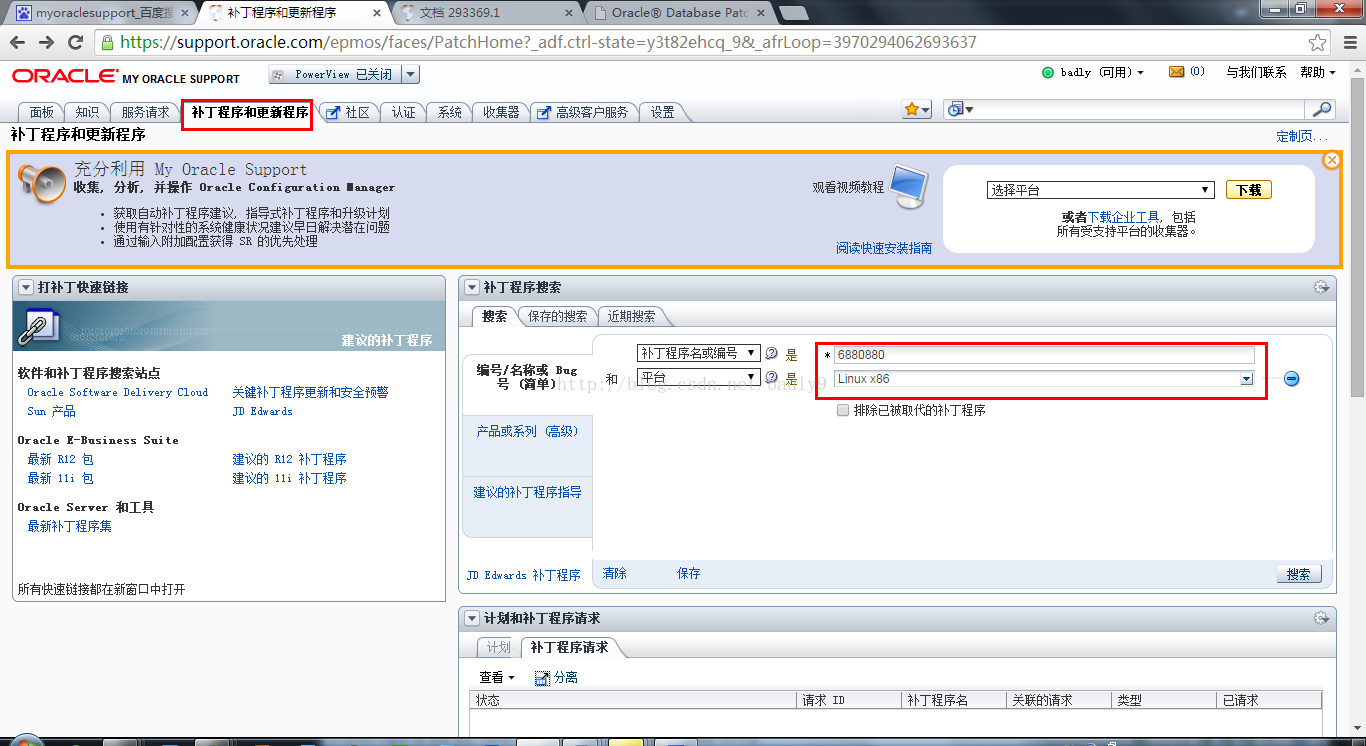Click the 最新补丁程序集 link
This screenshot has height=746, width=1366.
[69, 526]
